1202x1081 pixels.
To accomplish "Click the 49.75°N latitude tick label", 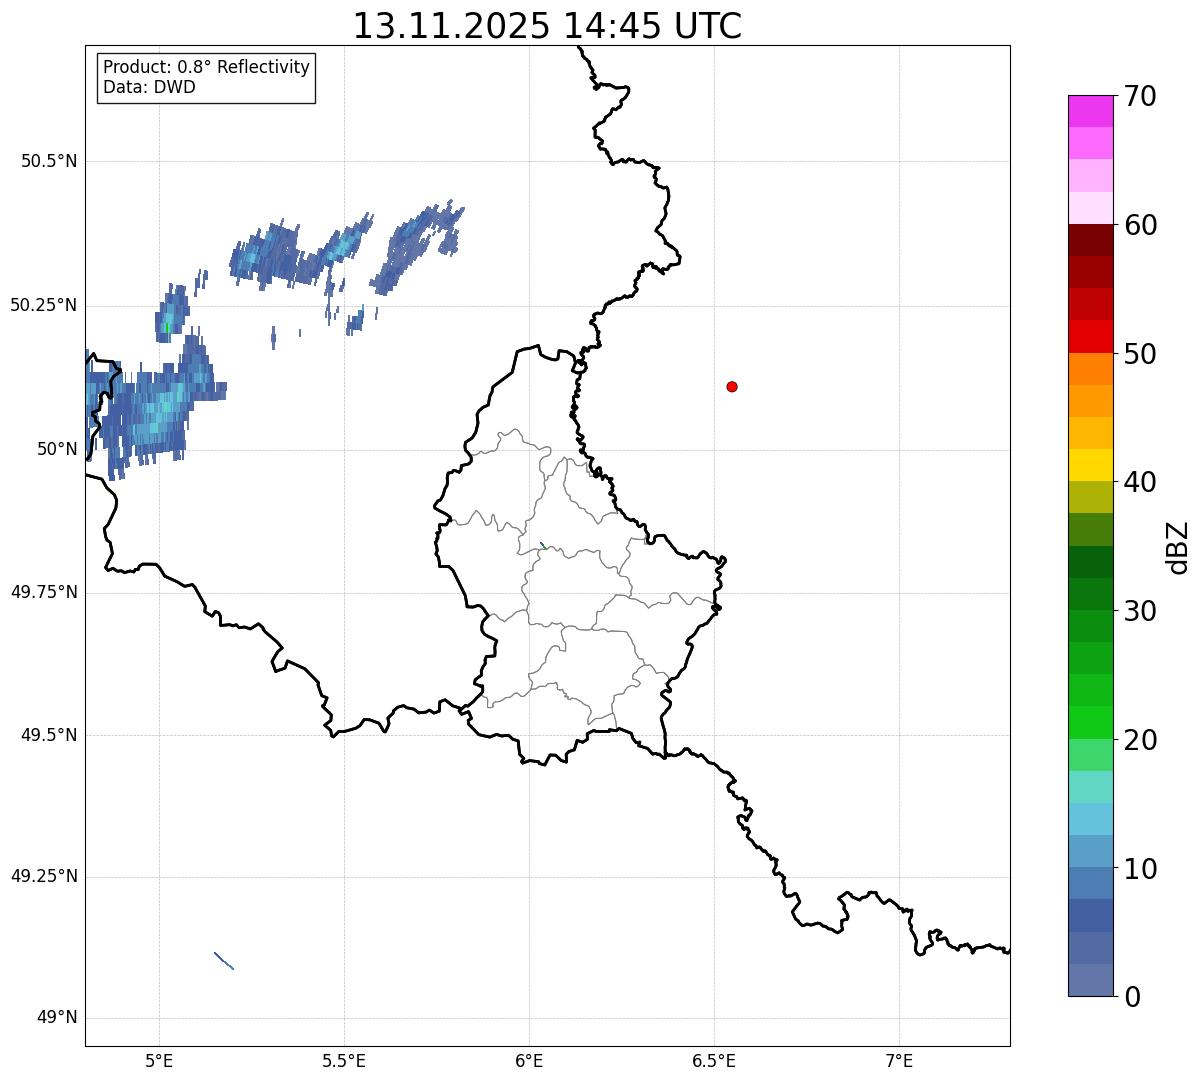I will (x=43, y=592).
